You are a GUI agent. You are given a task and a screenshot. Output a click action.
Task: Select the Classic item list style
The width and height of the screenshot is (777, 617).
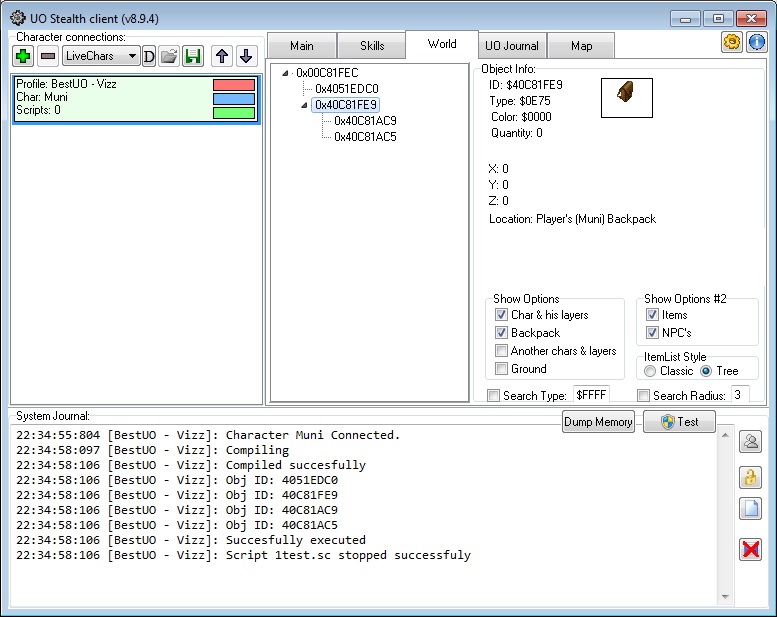point(651,372)
